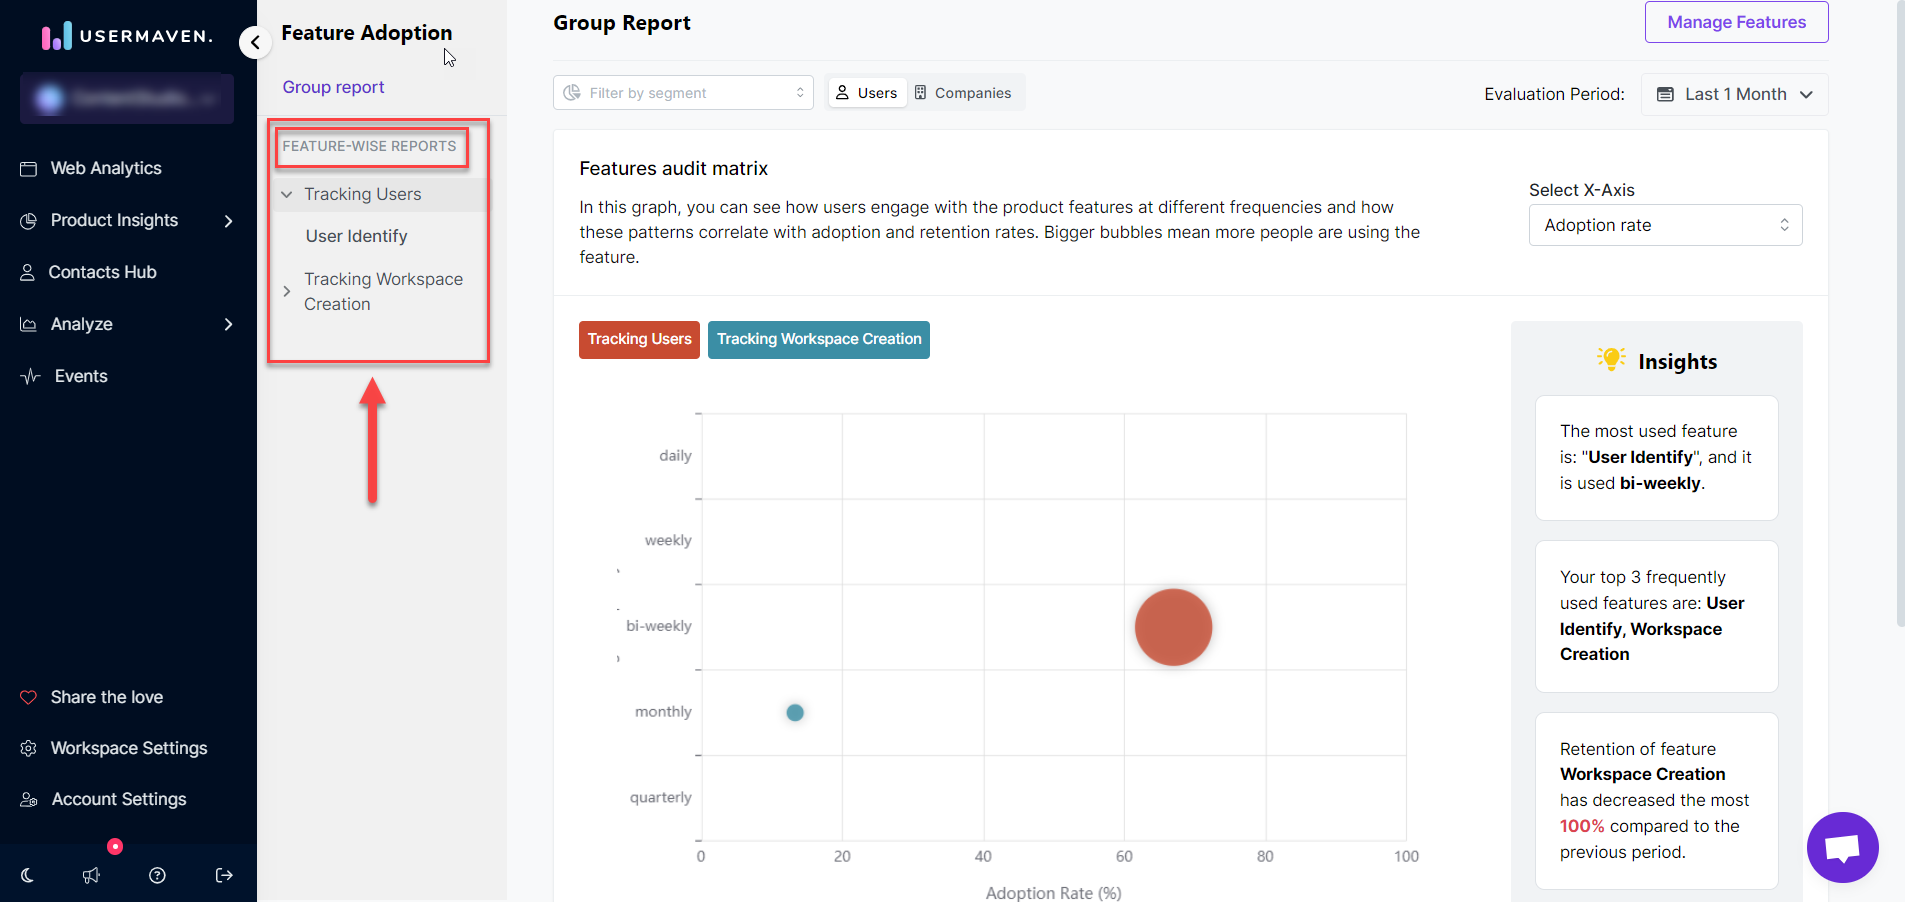
Task: Toggle dark mode with the moon icon
Action: click(26, 875)
